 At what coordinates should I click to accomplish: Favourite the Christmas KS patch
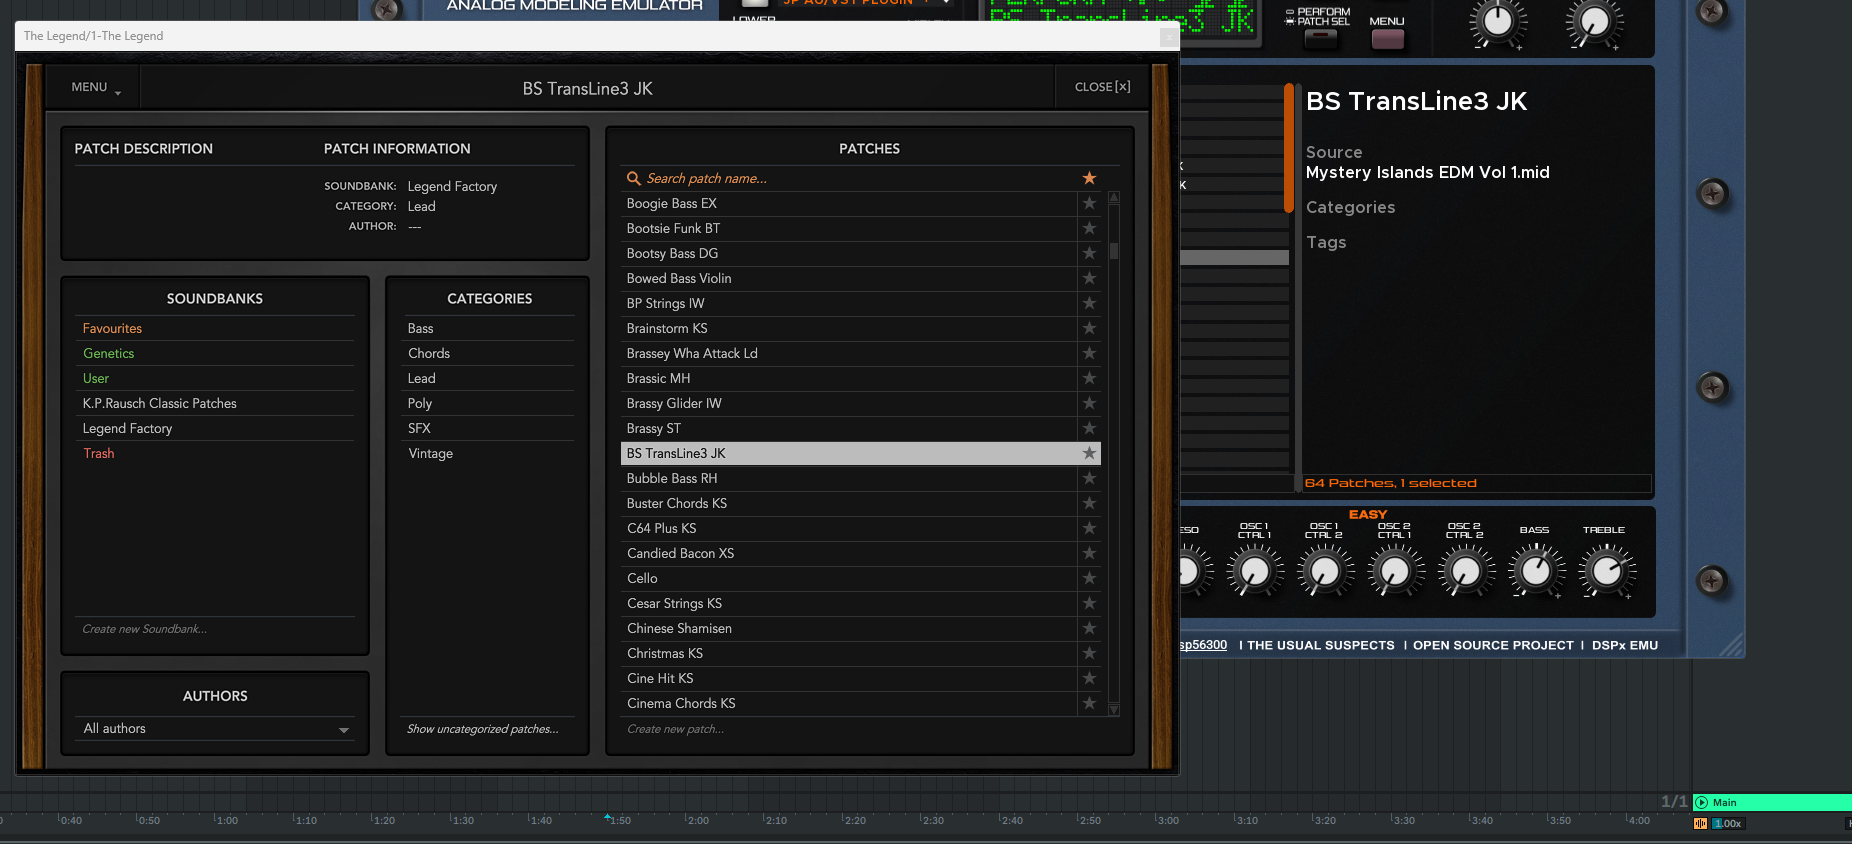tap(1089, 653)
